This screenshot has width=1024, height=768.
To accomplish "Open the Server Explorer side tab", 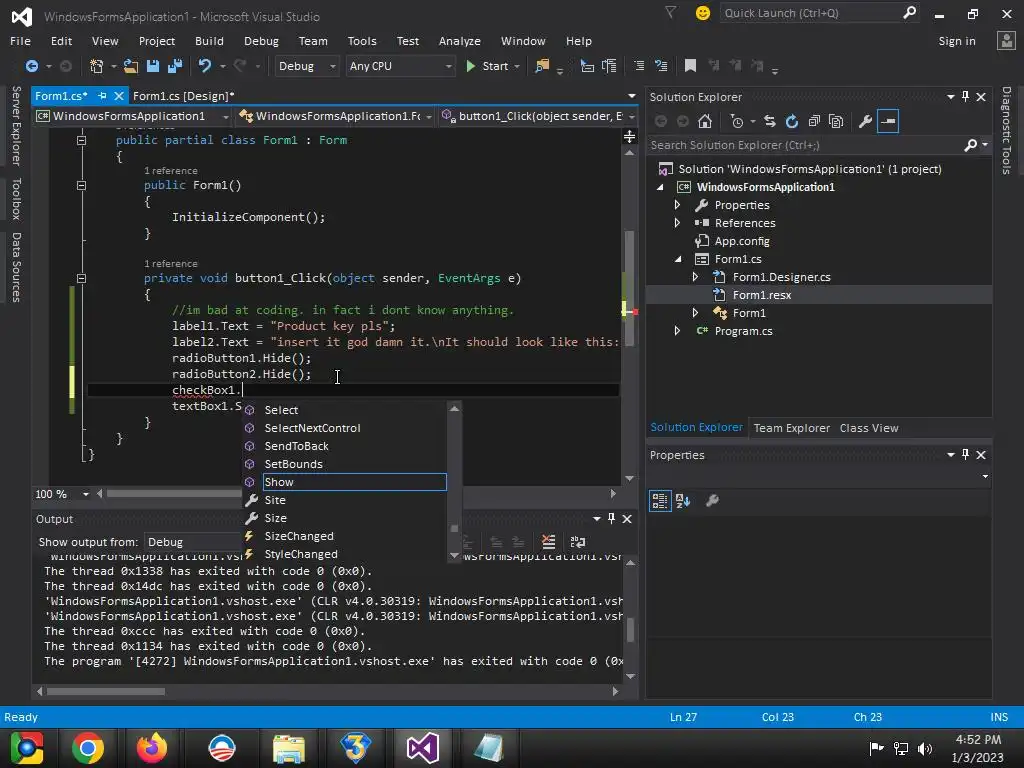I will [x=16, y=126].
